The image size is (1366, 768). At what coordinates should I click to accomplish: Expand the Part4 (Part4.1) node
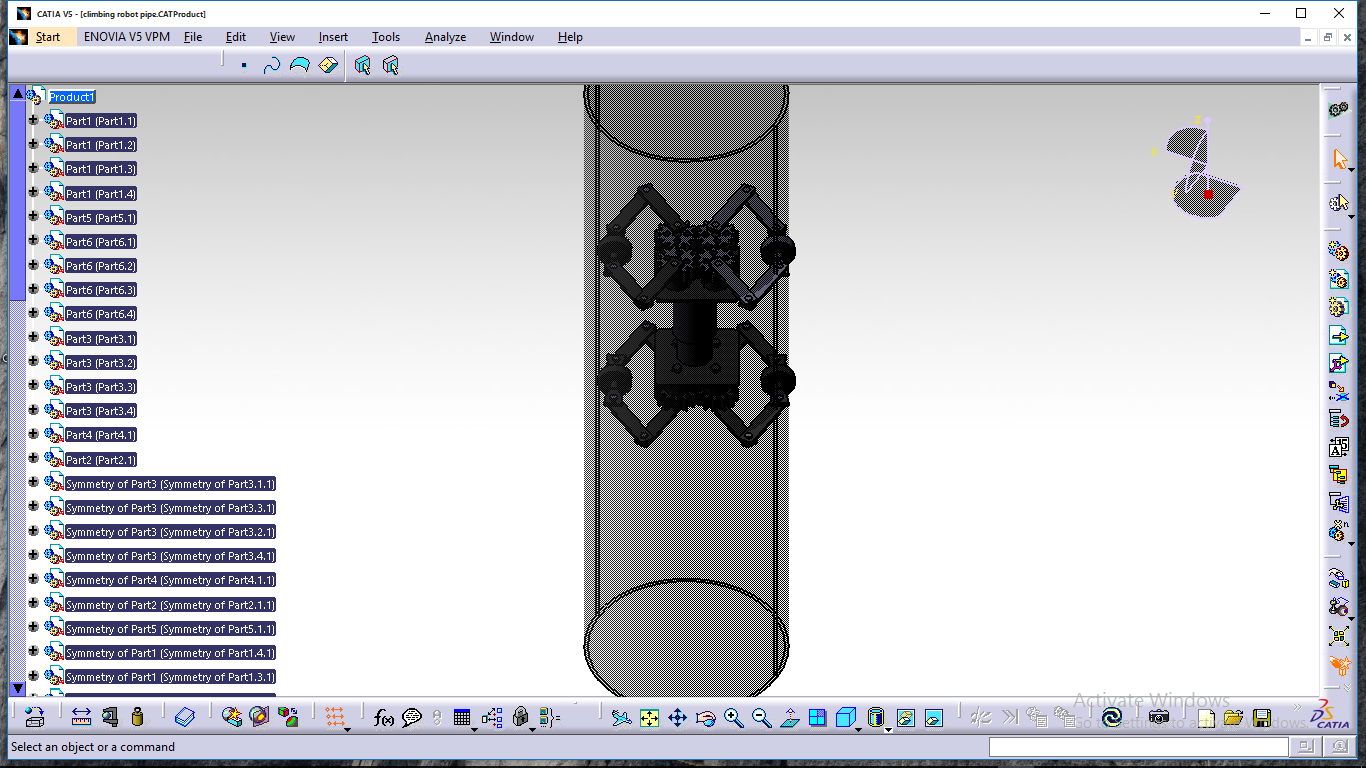[33, 434]
